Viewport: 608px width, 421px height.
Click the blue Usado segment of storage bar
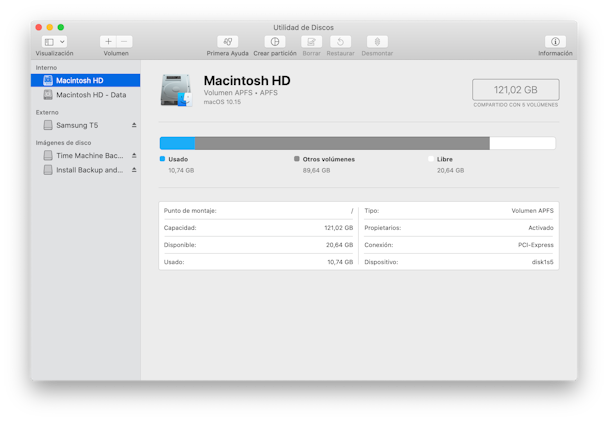178,143
